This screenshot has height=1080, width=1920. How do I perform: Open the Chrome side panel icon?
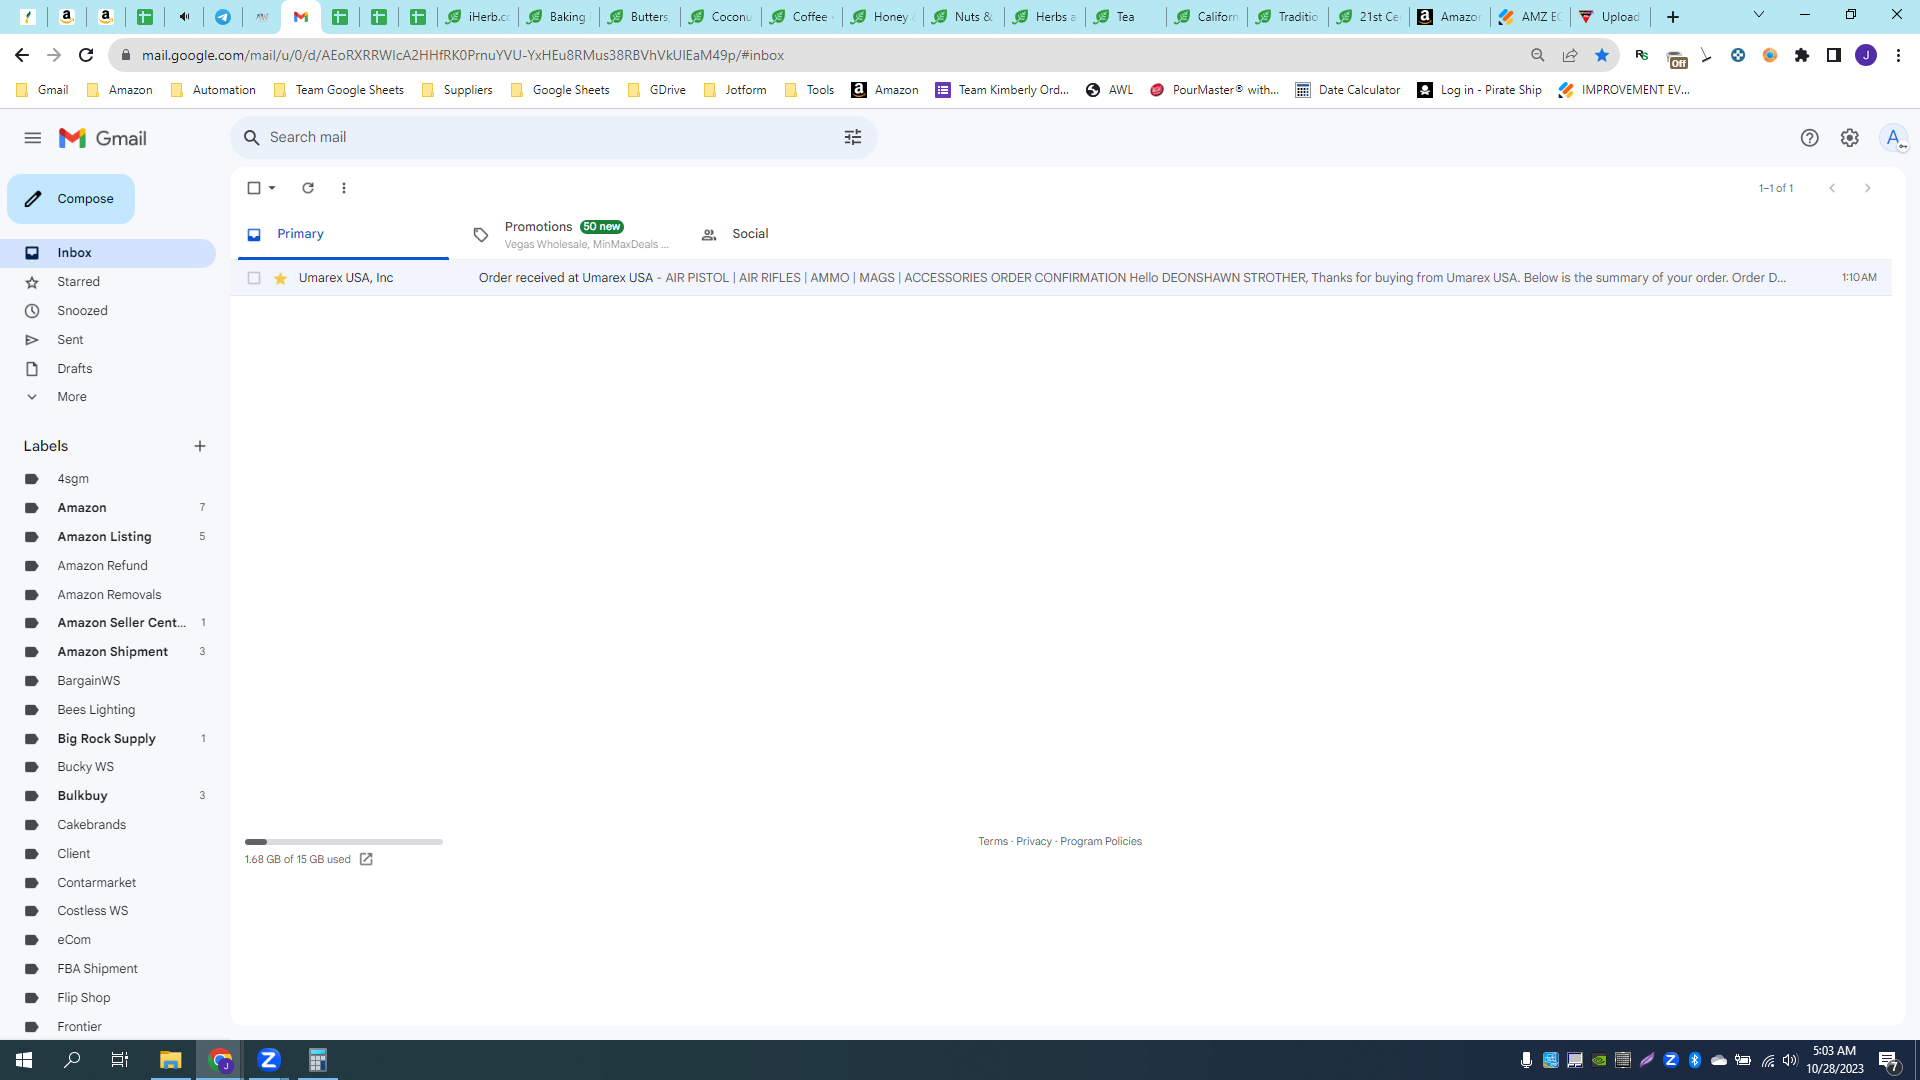1834,55
